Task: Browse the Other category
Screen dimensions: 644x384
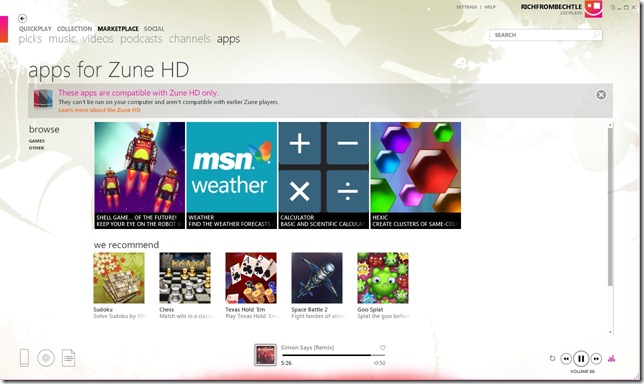Action: 36,148
